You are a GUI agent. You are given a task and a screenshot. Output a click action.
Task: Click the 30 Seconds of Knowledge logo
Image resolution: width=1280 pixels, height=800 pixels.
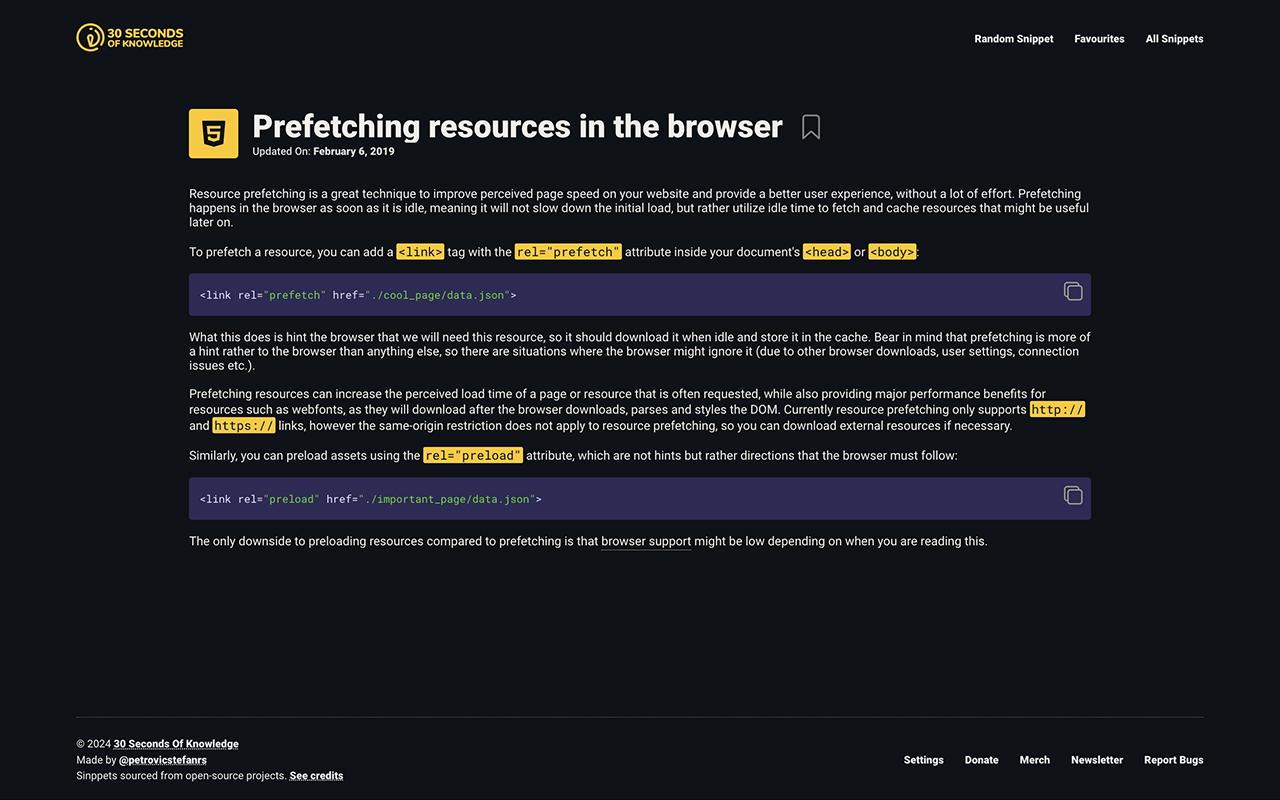click(130, 38)
